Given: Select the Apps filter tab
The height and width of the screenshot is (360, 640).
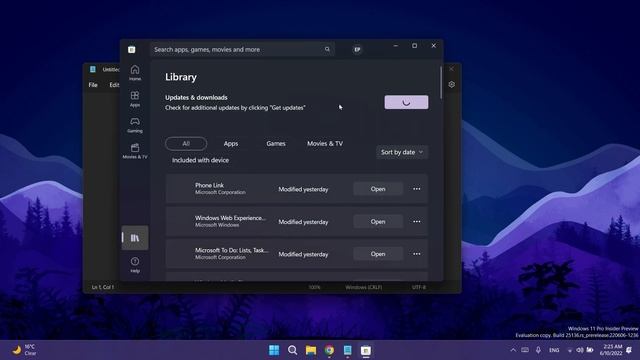Looking at the screenshot, I should pyautogui.click(x=231, y=144).
